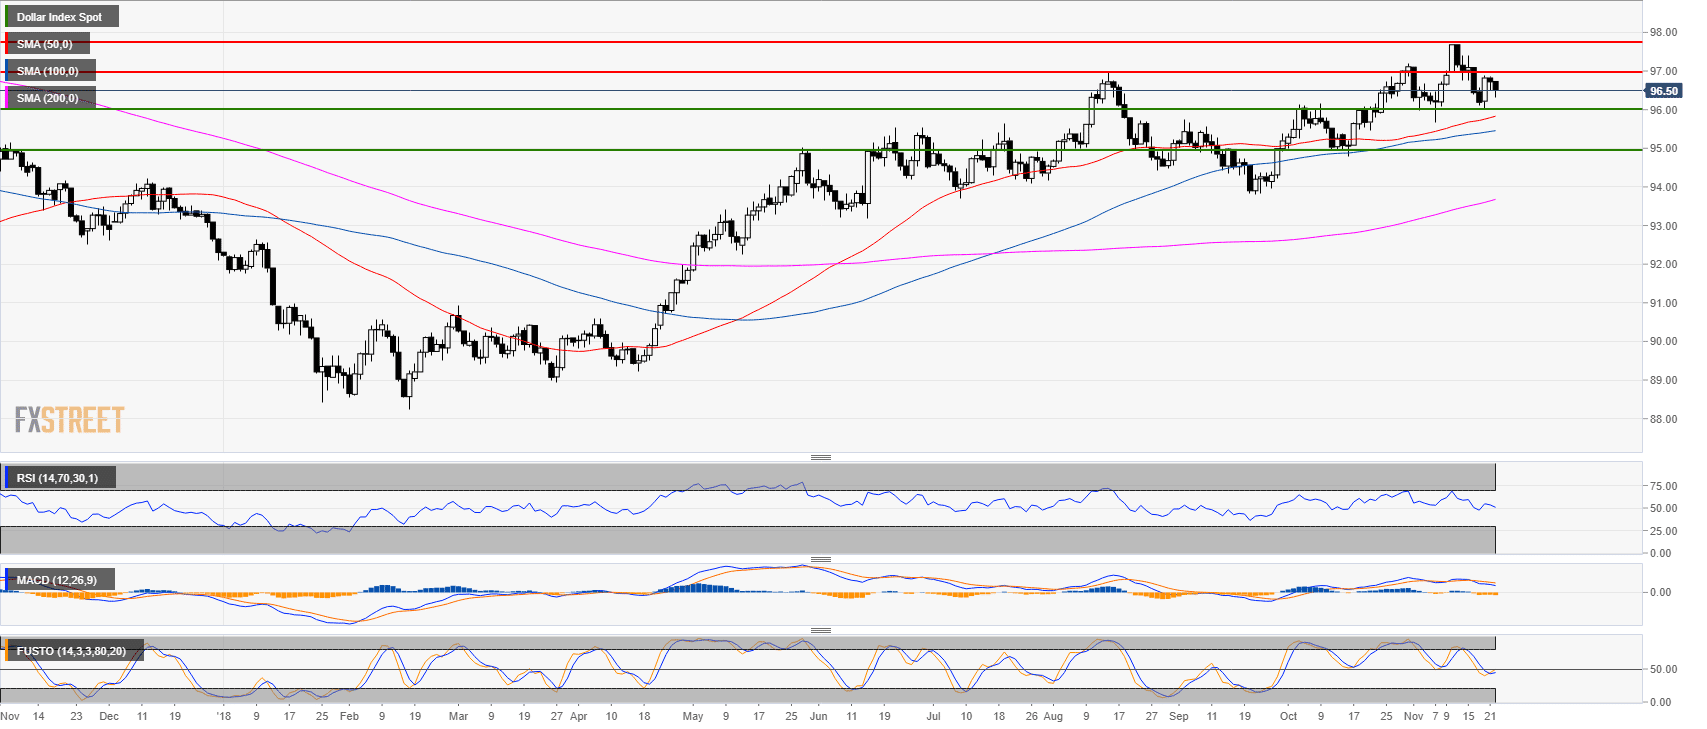Click the Jun label on the time axis
This screenshot has height=729, width=1707.
click(819, 716)
